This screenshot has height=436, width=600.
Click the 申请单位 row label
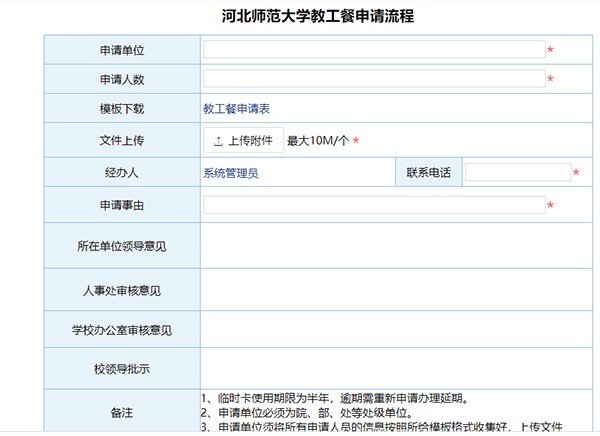tap(121, 50)
